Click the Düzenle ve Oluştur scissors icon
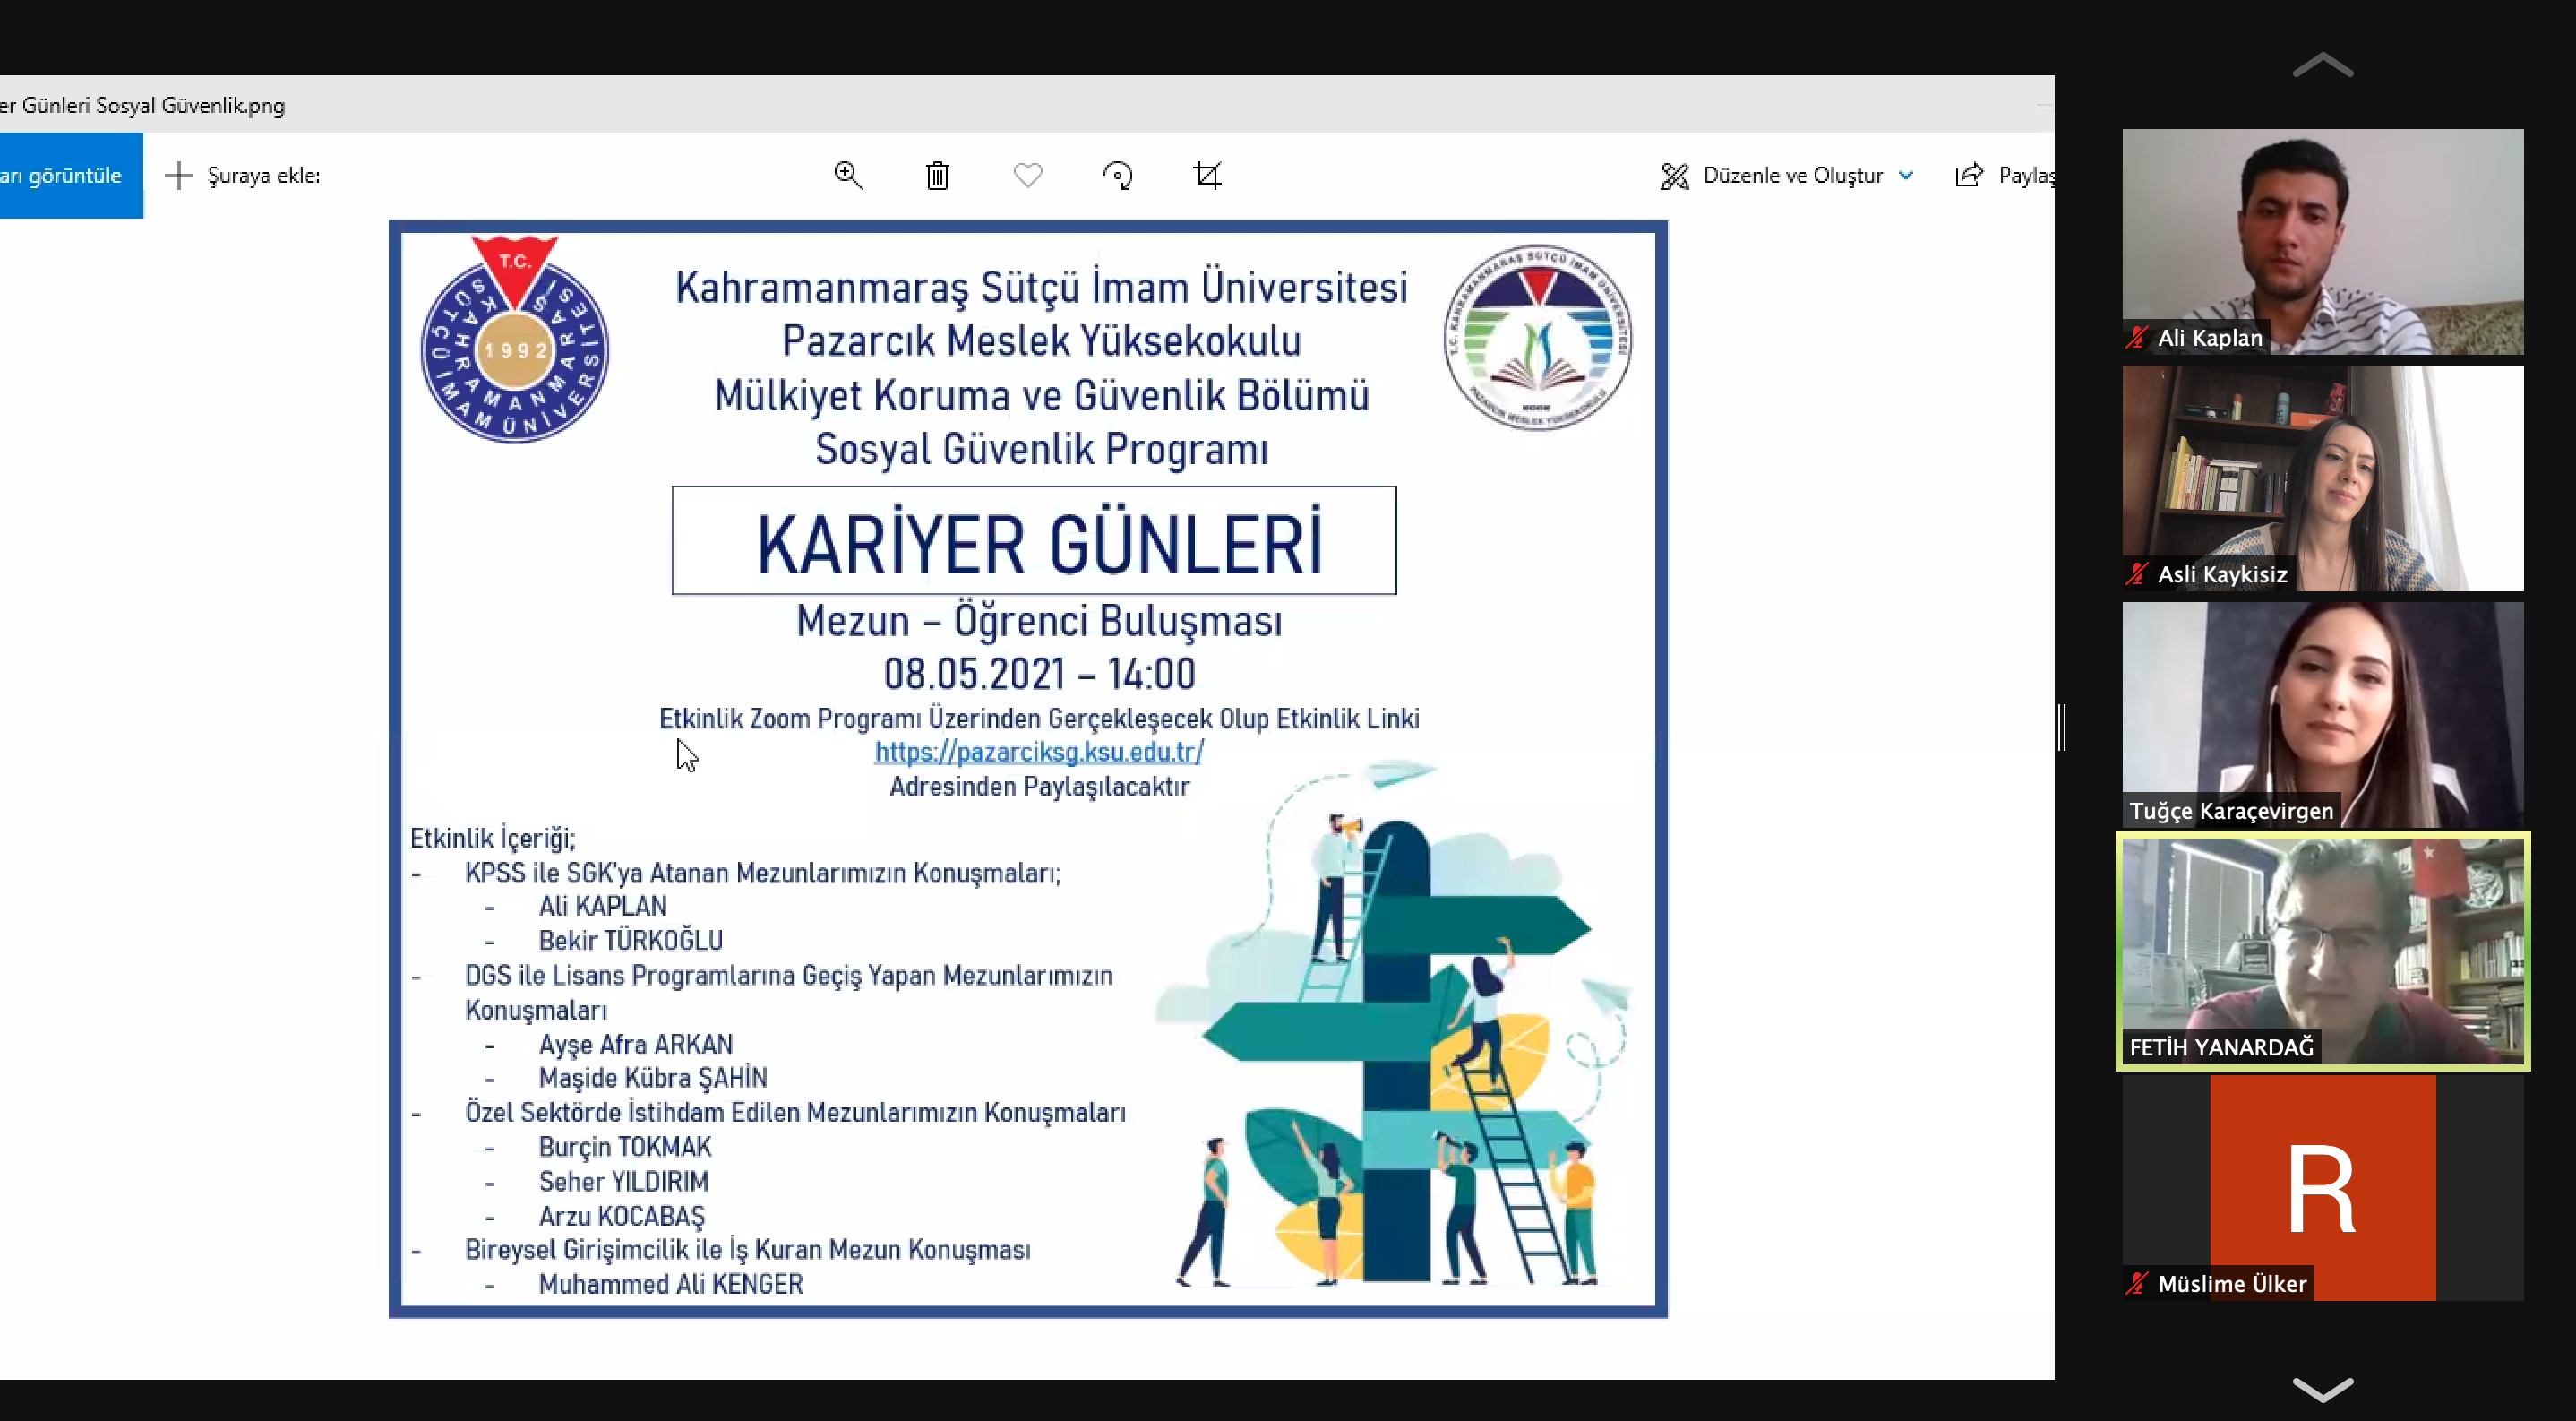 tap(1674, 176)
